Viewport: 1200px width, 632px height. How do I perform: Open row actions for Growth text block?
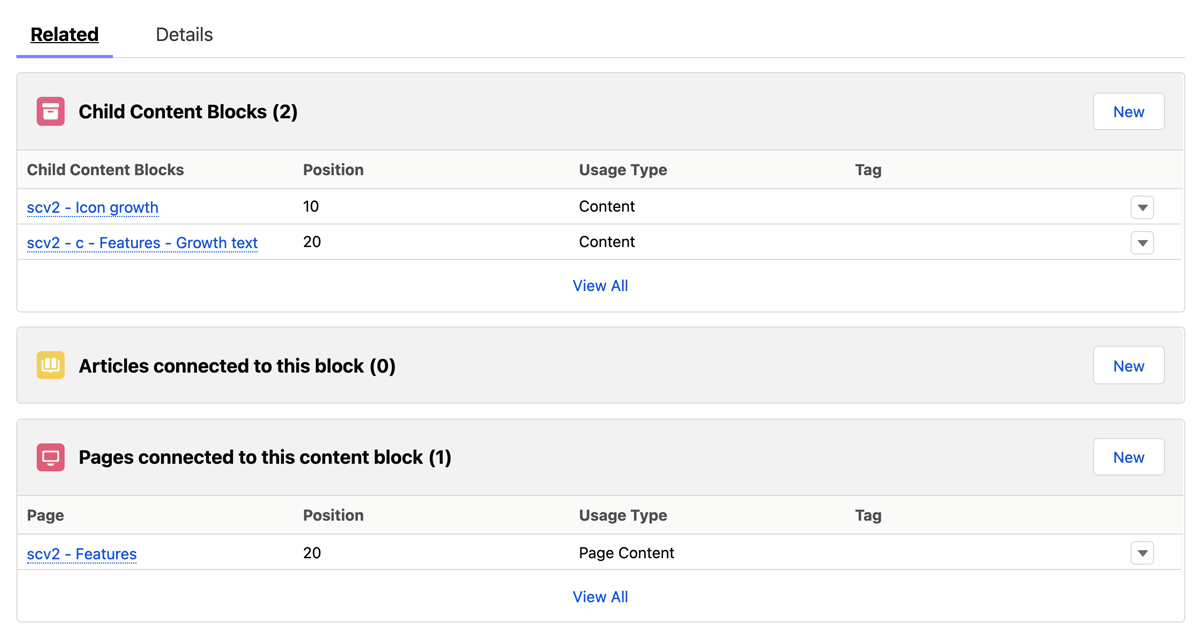(1142, 242)
